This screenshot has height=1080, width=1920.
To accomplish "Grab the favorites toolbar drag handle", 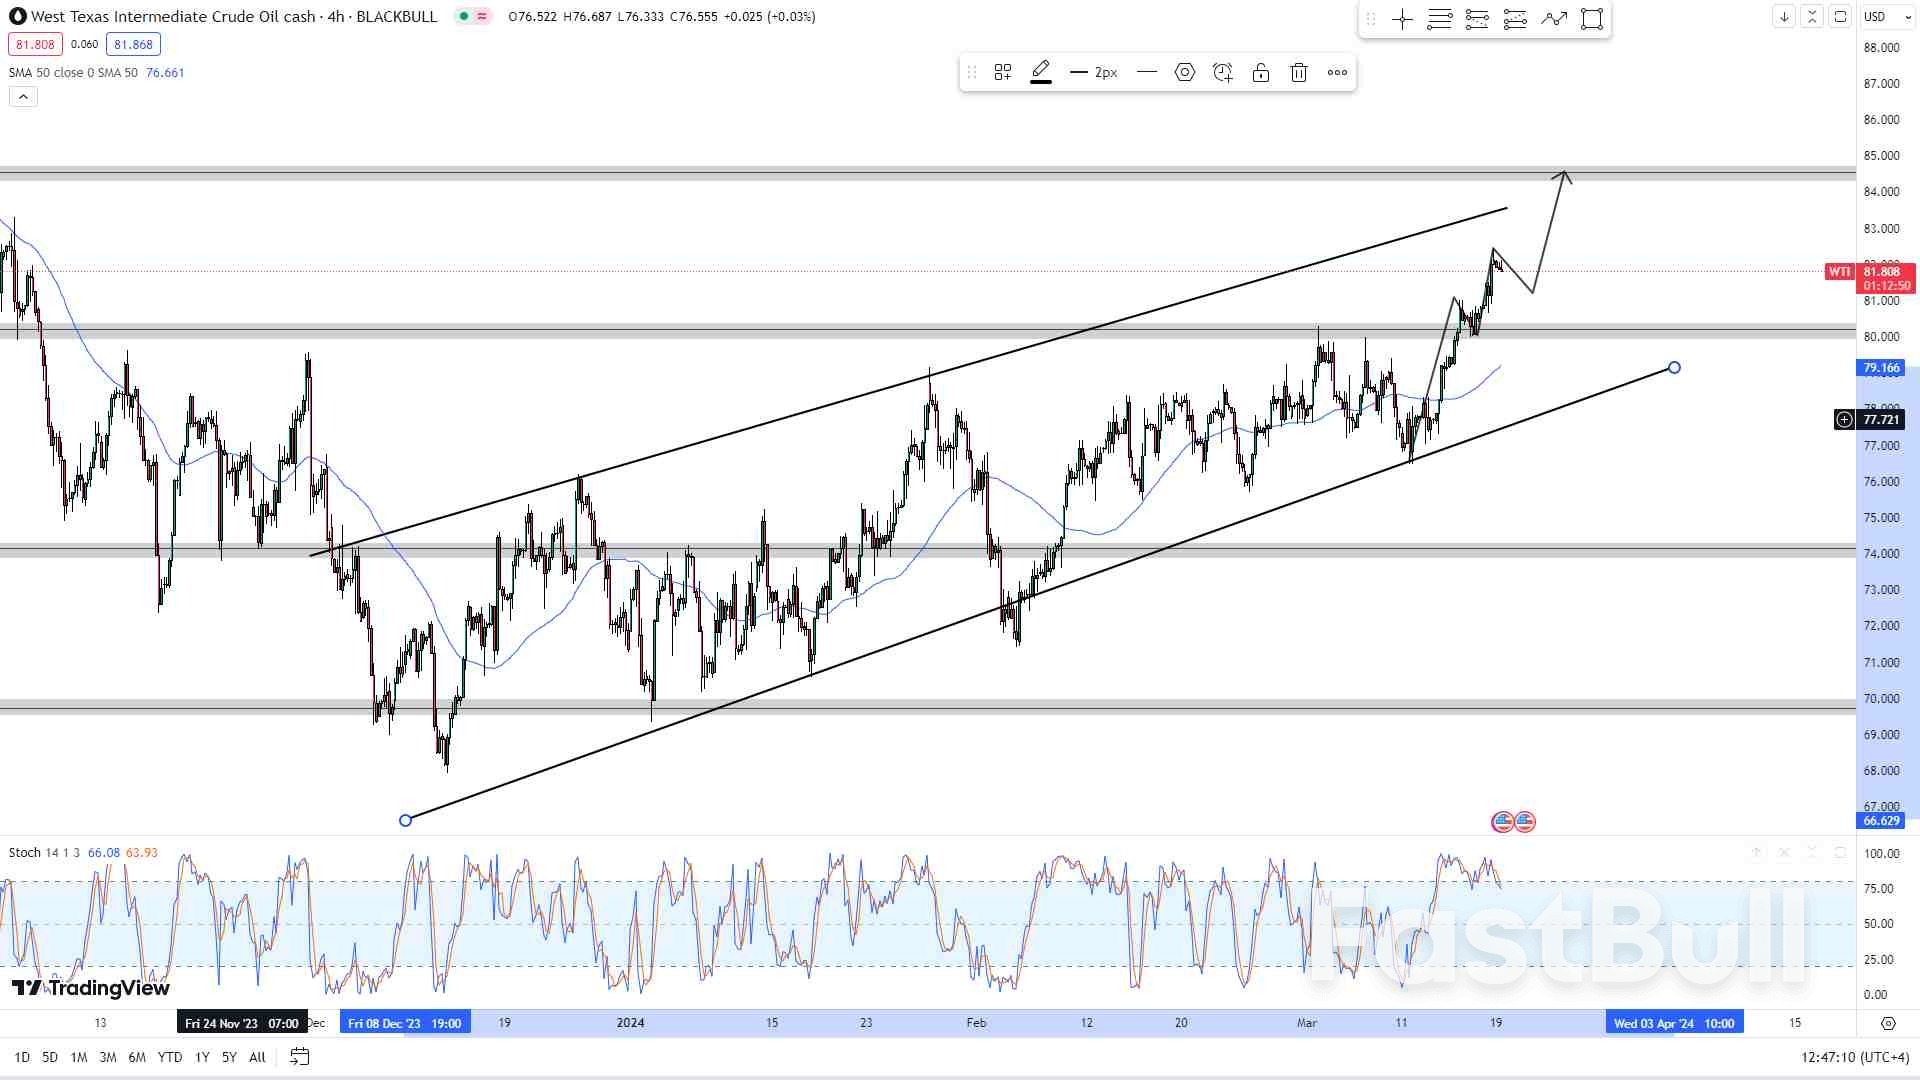I will (x=1371, y=19).
